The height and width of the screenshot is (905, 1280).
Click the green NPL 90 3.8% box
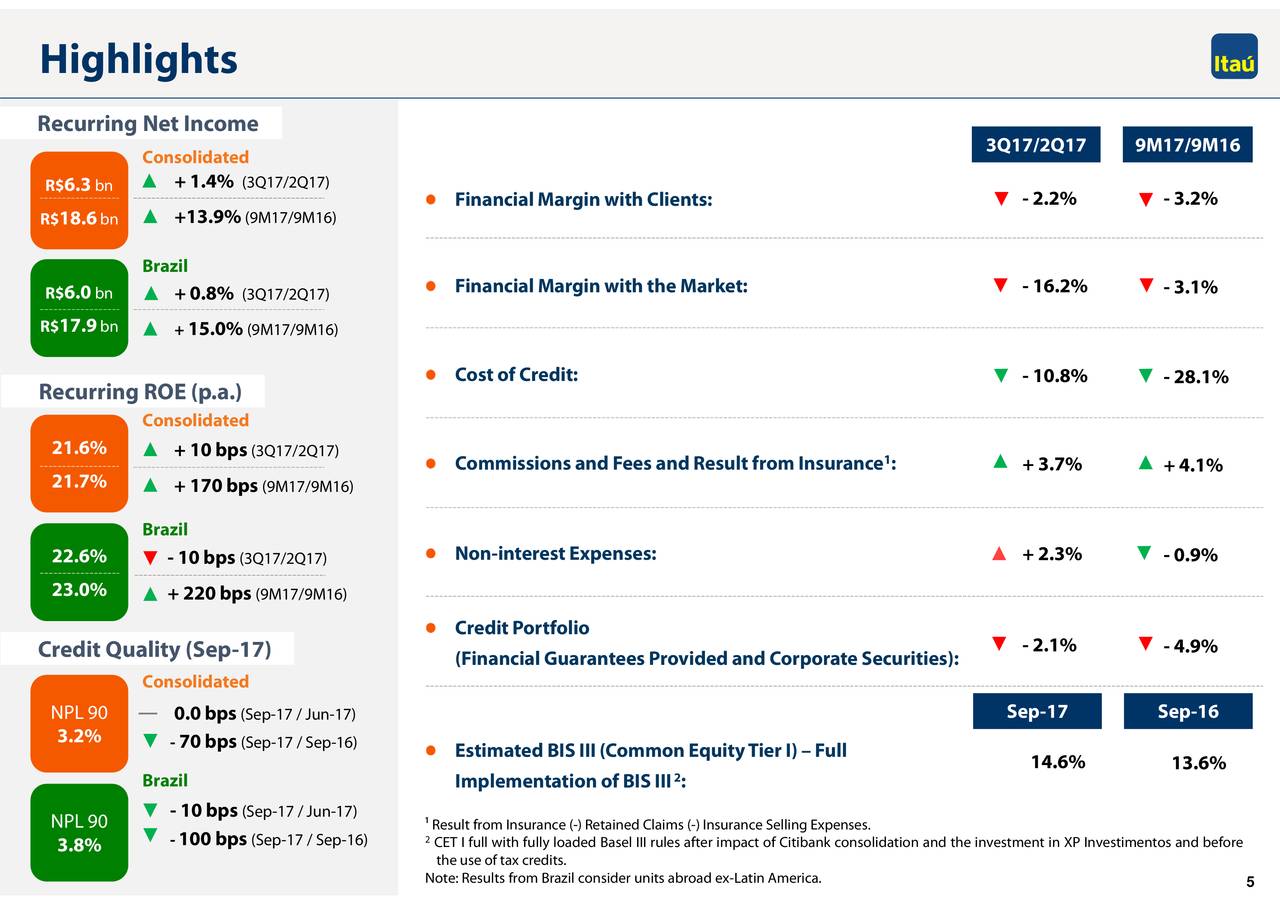click(79, 832)
